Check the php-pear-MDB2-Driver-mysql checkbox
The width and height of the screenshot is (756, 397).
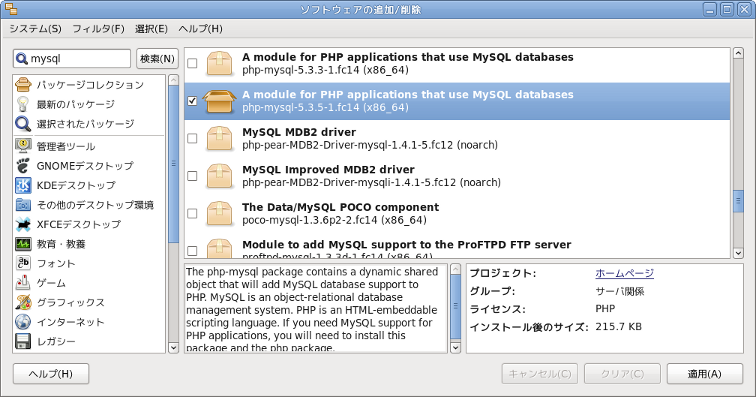pos(192,138)
